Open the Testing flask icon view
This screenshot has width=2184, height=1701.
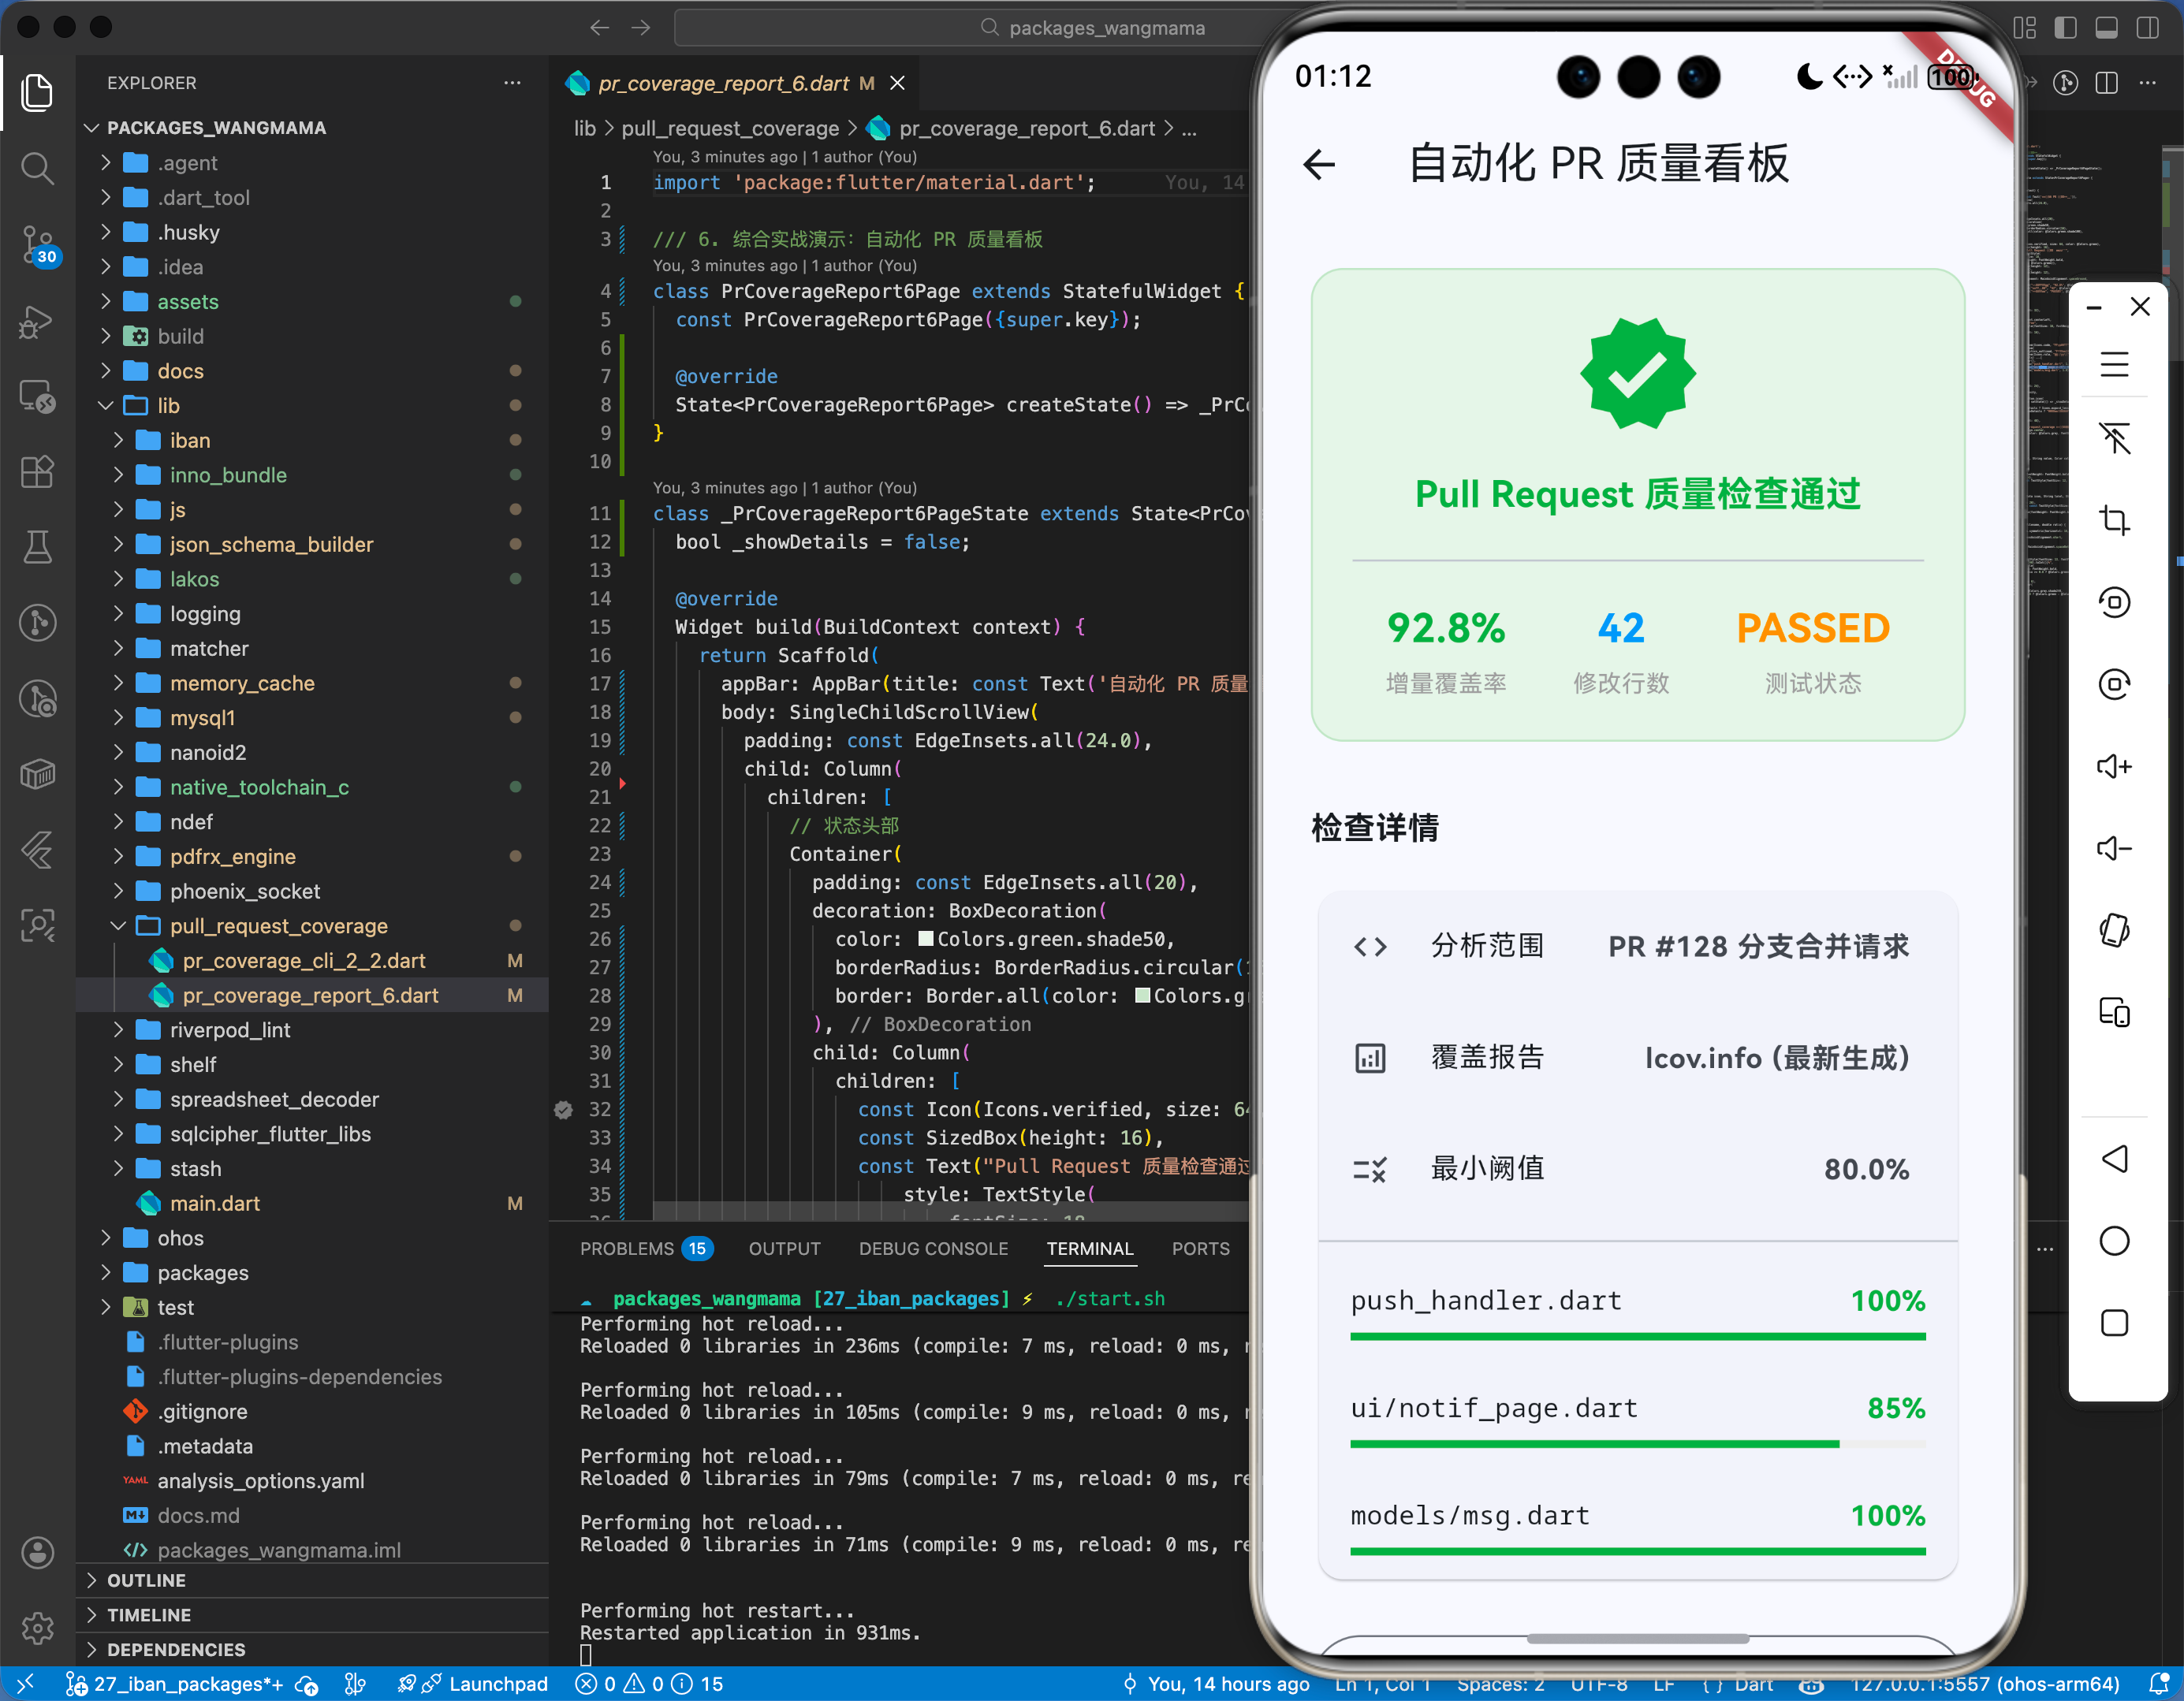pos(37,546)
